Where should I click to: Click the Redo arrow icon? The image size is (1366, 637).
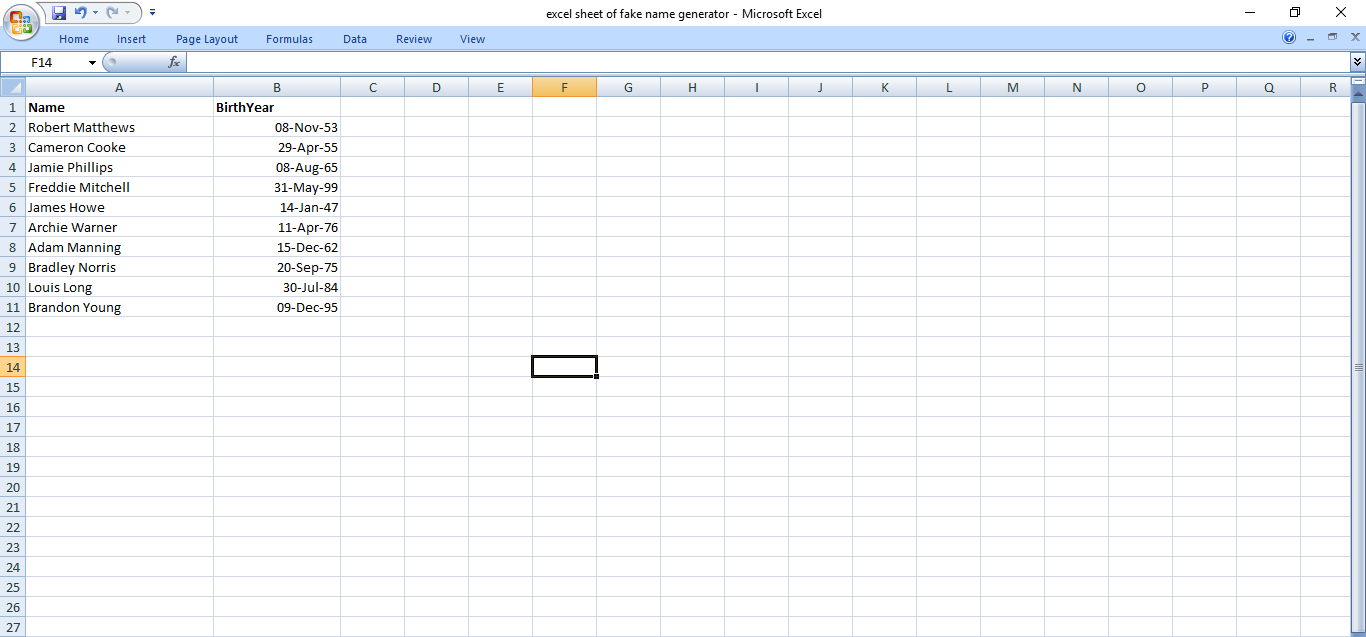coord(112,13)
